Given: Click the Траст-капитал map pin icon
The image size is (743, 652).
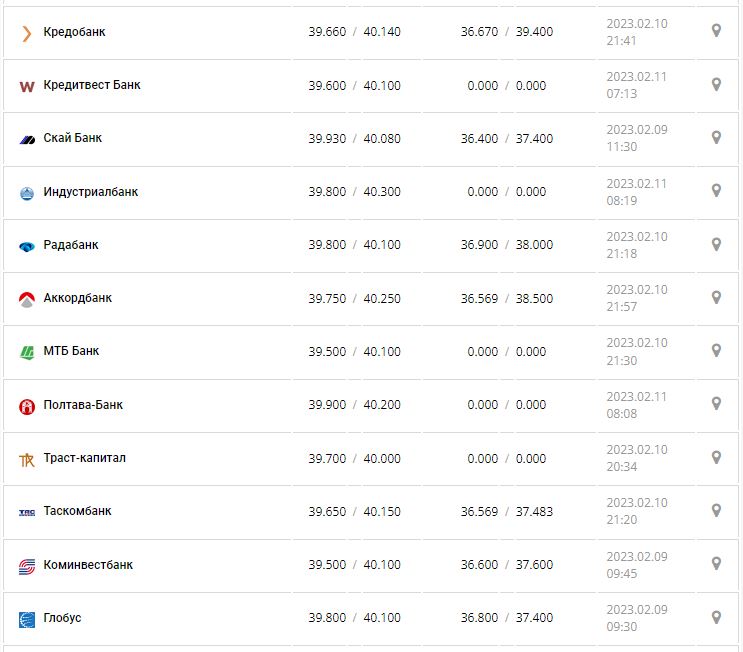Looking at the screenshot, I should [716, 457].
